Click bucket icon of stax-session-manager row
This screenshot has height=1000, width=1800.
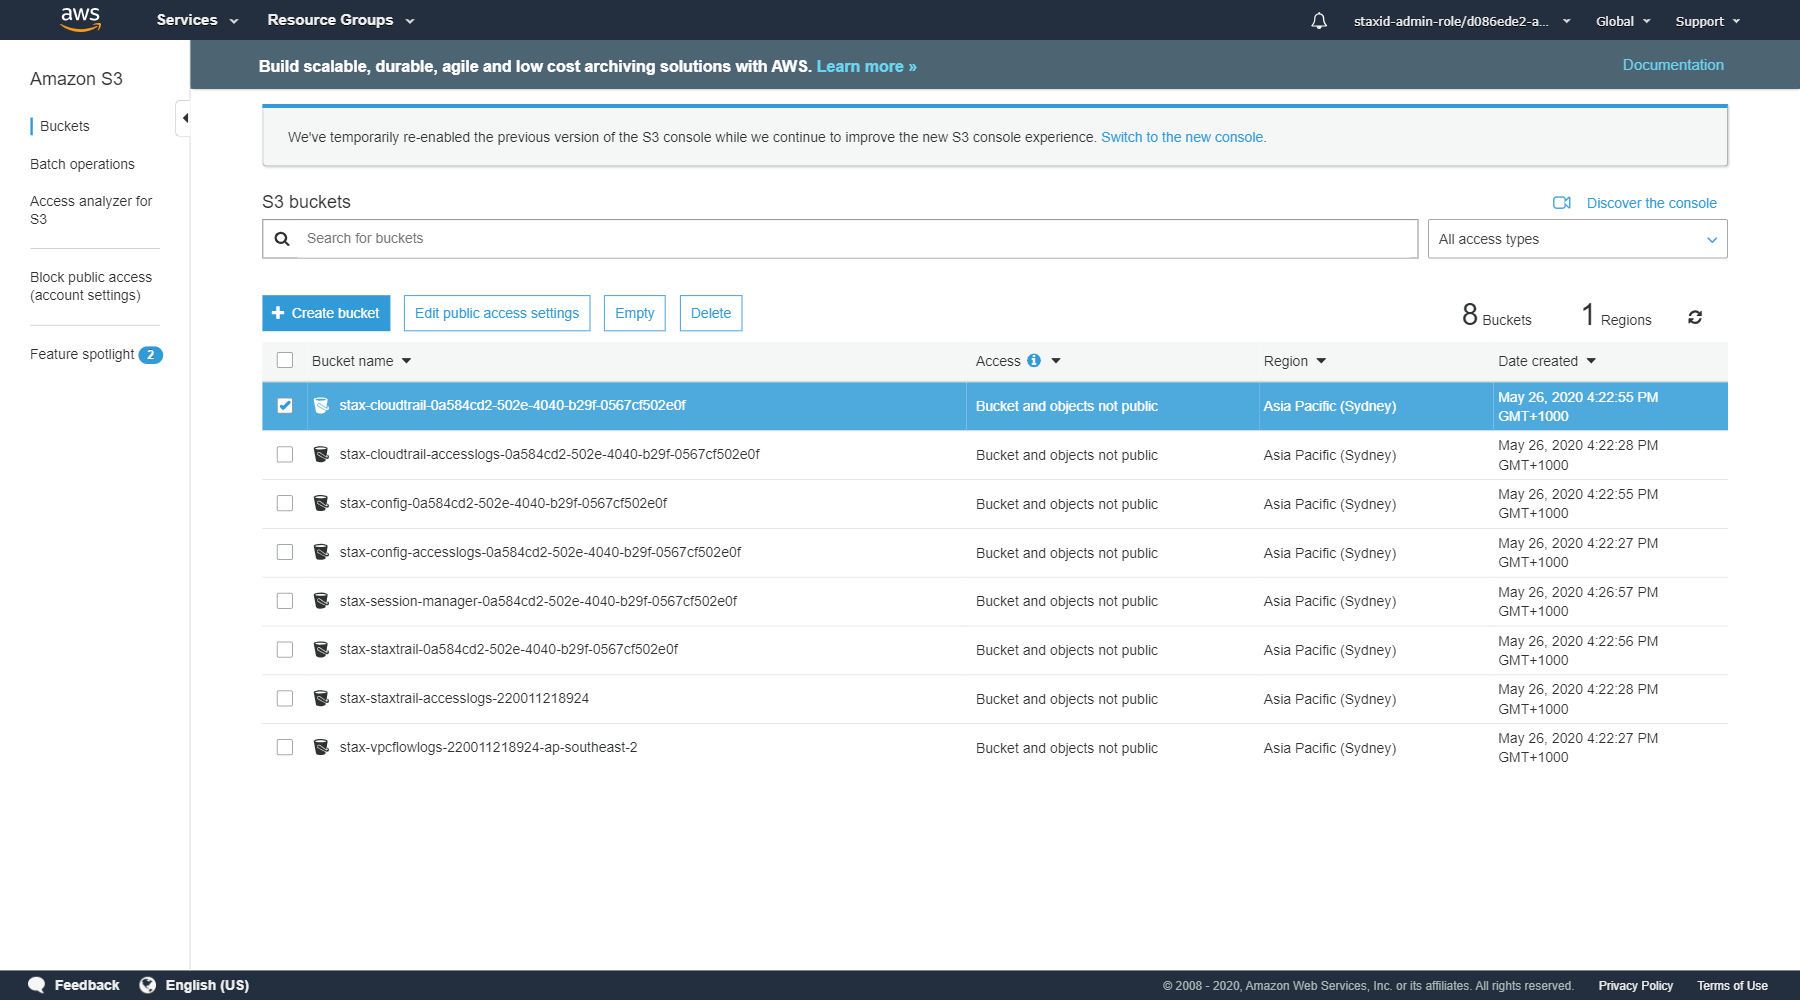pos(321,601)
